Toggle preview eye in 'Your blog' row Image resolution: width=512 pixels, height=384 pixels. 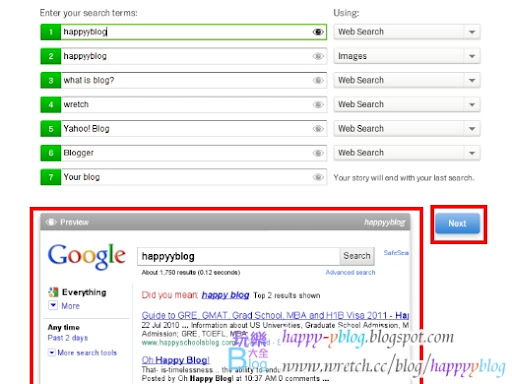click(x=318, y=177)
